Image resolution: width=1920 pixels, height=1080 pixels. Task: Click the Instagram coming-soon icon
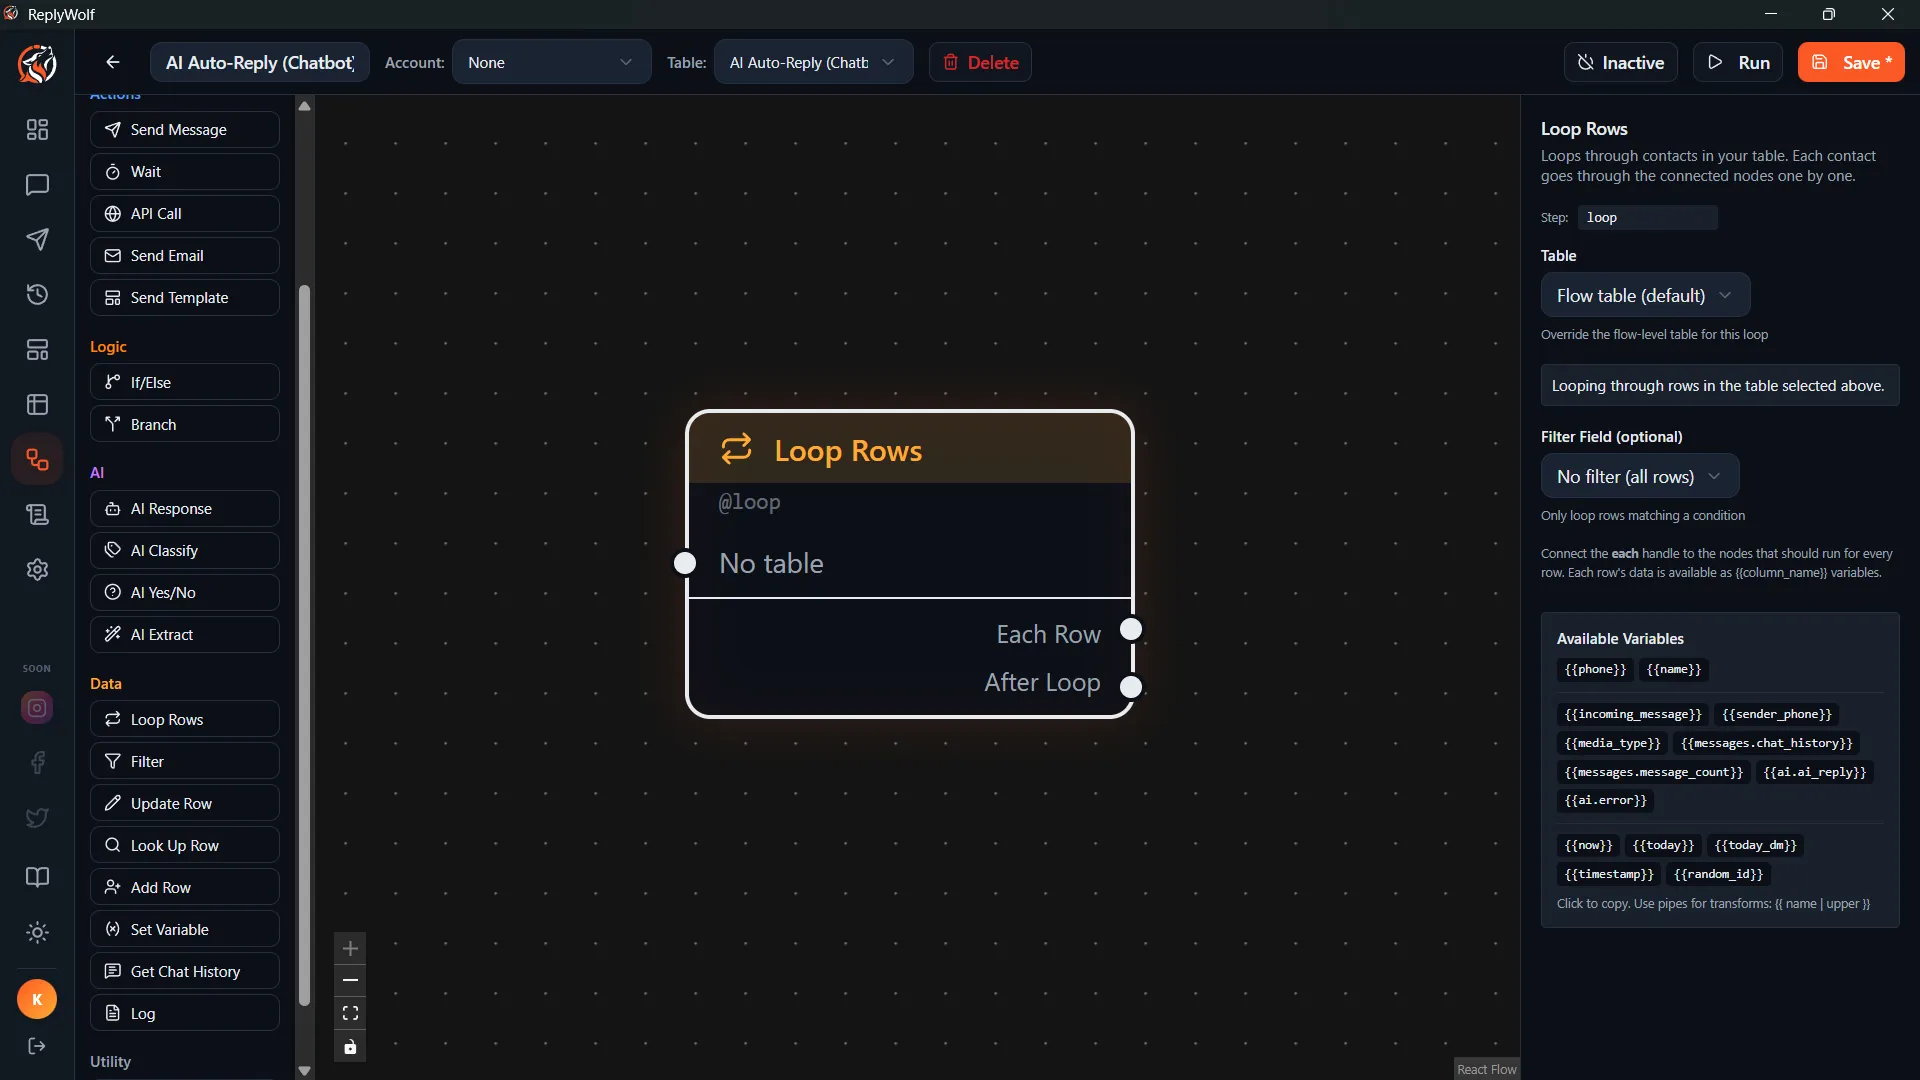coord(37,708)
